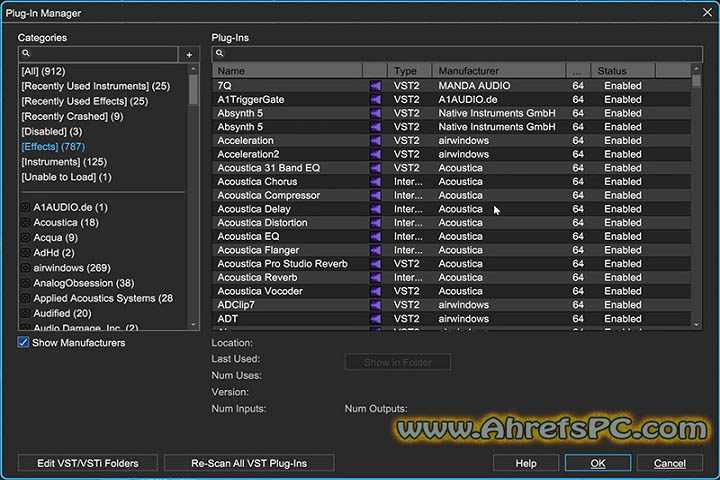Click the icon beside Acoustica Delay
Screen dimensions: 720x480
[376, 209]
